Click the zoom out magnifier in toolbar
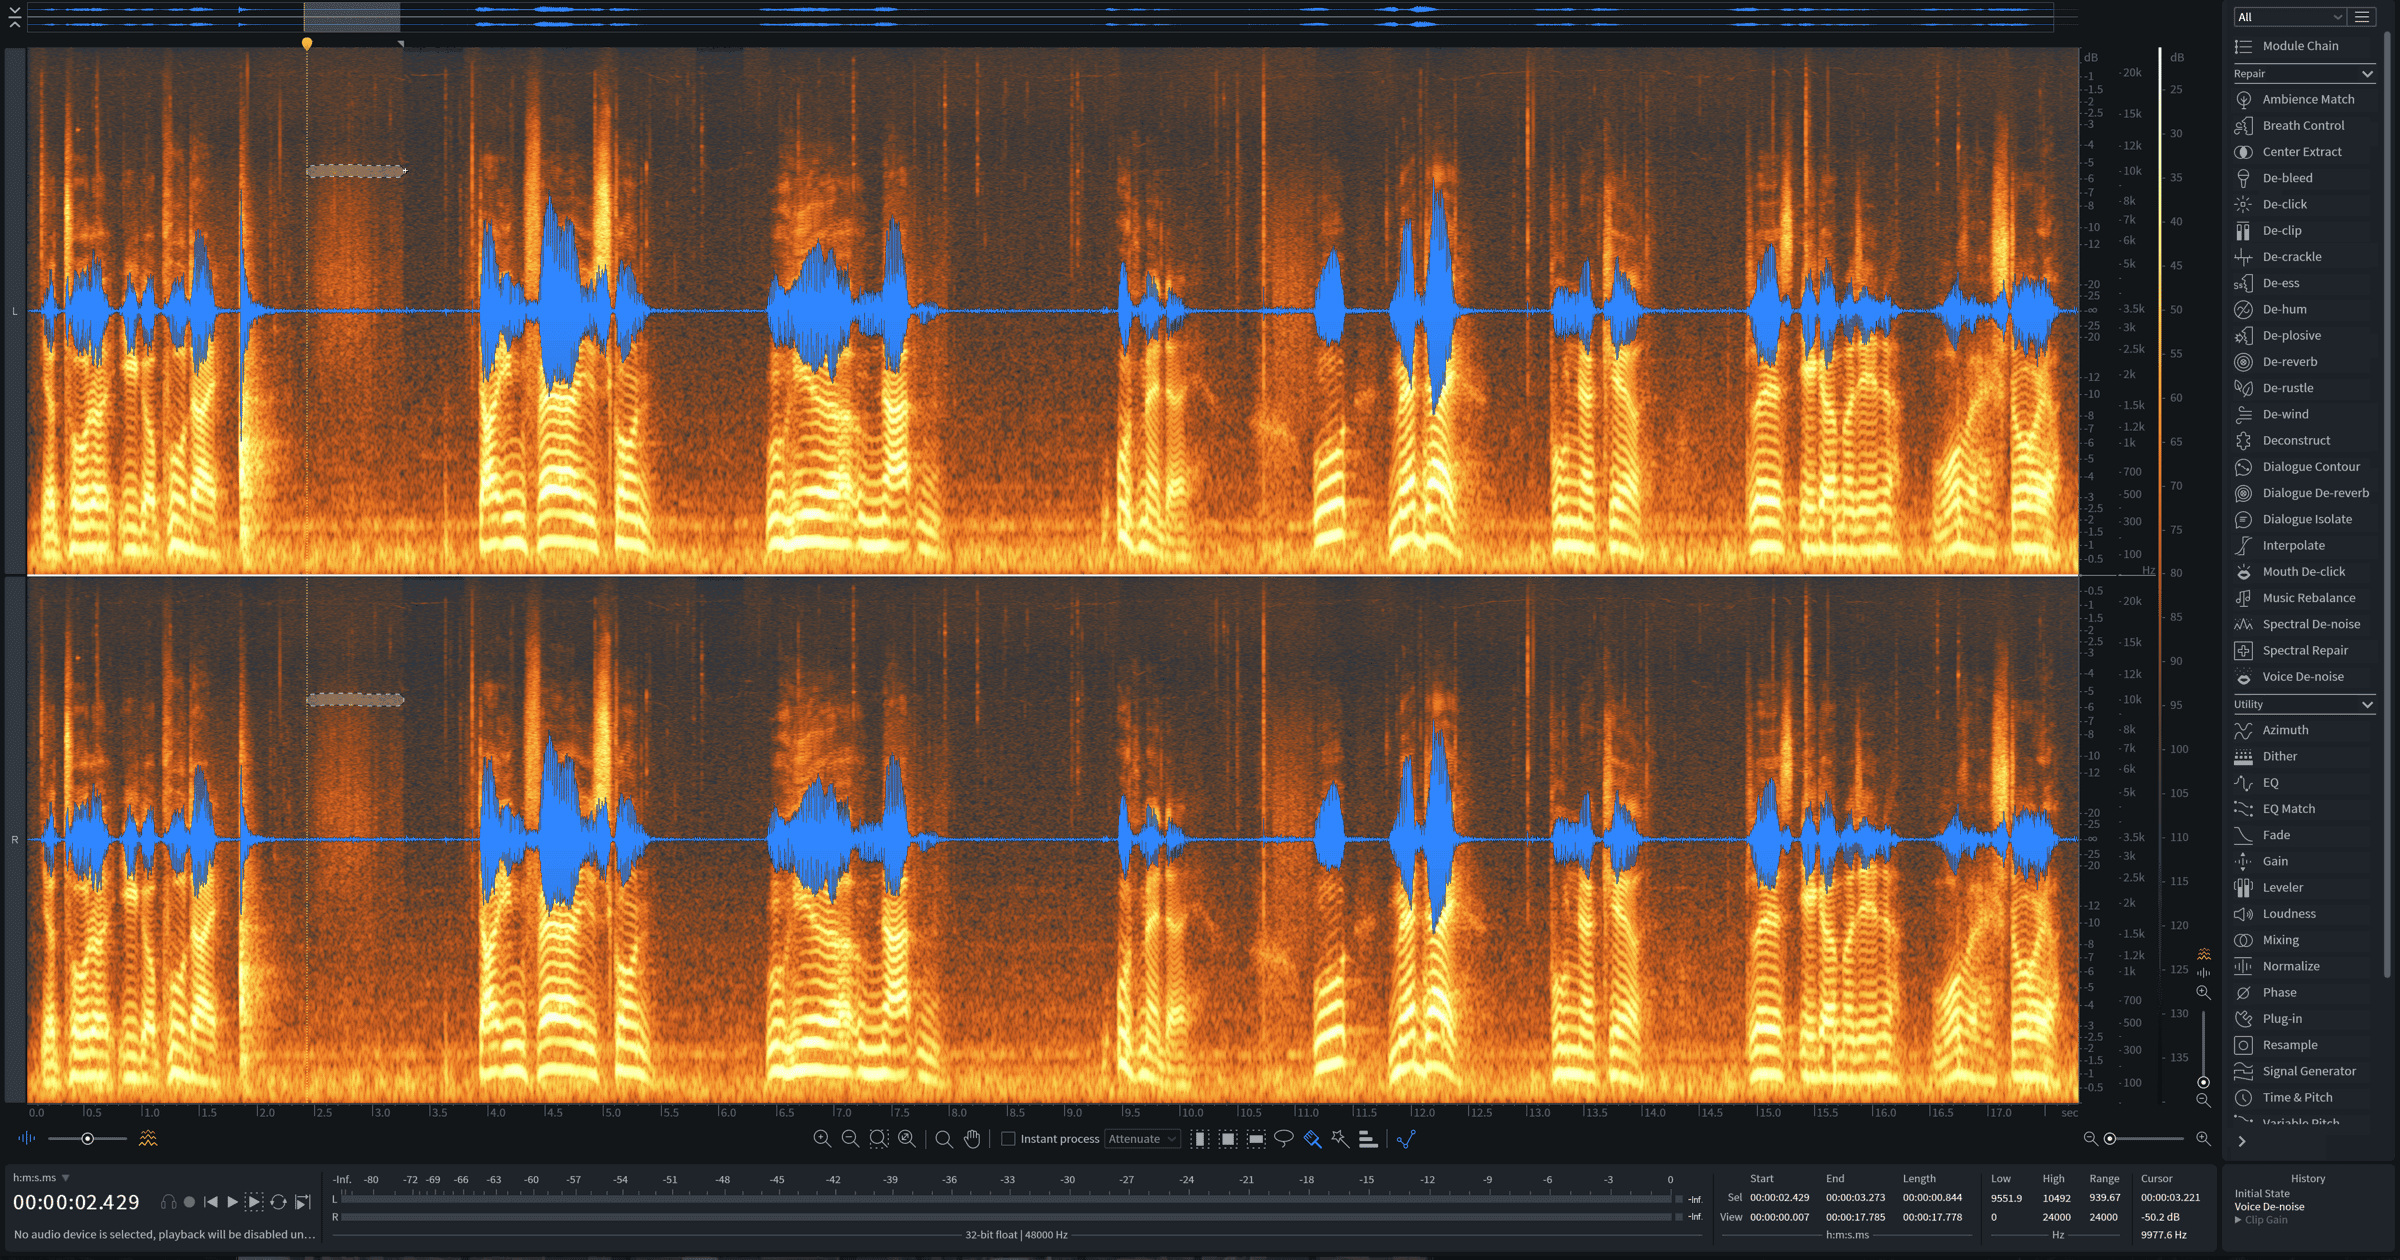Image resolution: width=2400 pixels, height=1260 pixels. pos(850,1139)
